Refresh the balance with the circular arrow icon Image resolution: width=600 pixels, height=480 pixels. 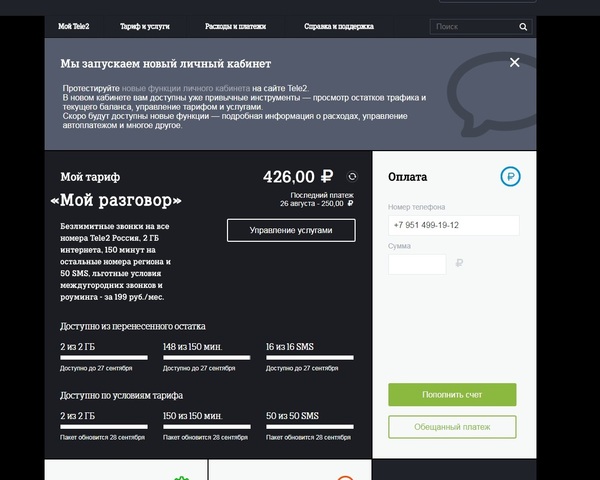click(x=352, y=176)
